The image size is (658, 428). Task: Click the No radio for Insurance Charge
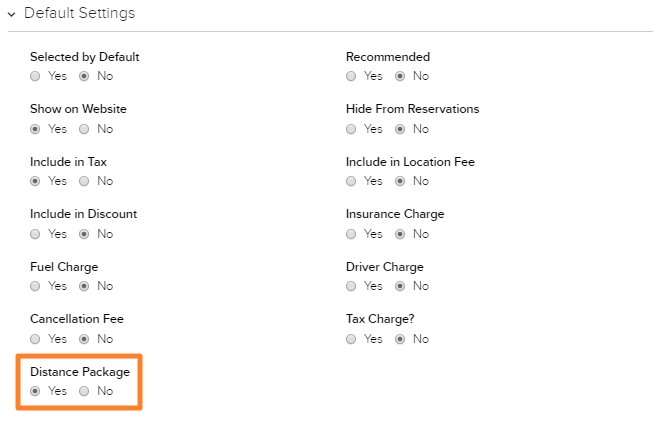(x=400, y=234)
